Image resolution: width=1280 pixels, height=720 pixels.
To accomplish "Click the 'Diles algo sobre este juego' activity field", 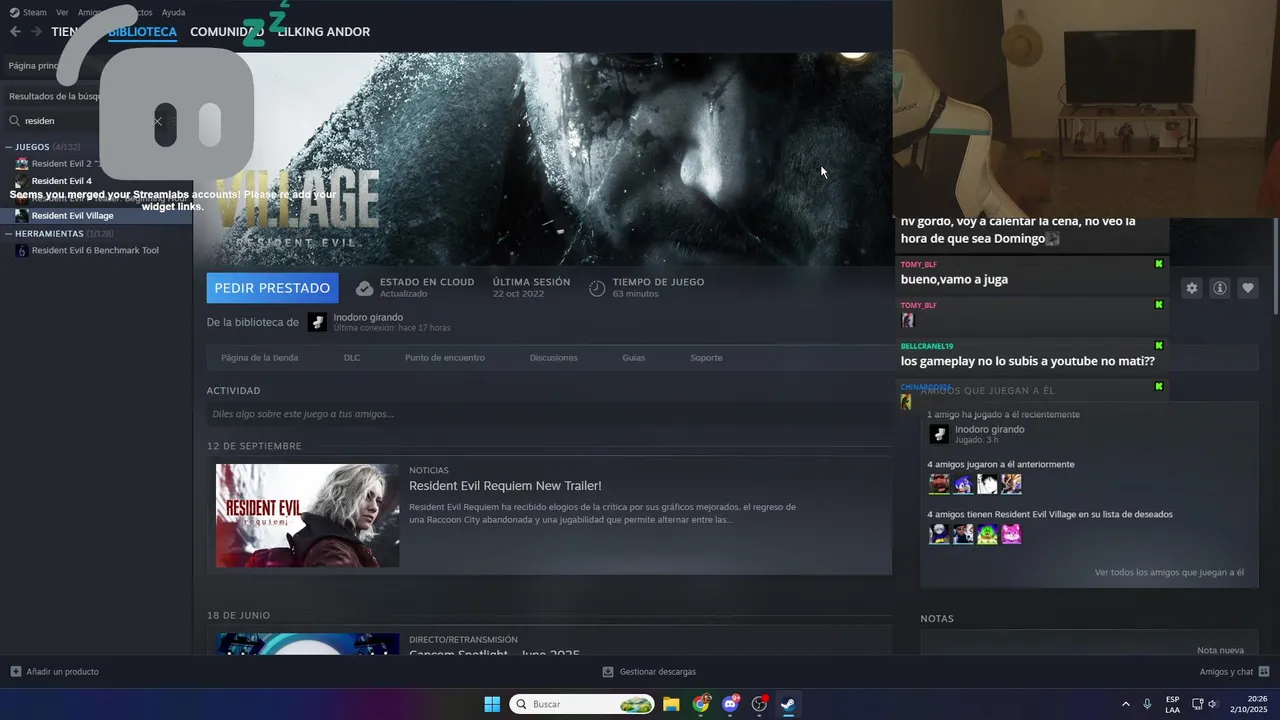I will [x=549, y=414].
